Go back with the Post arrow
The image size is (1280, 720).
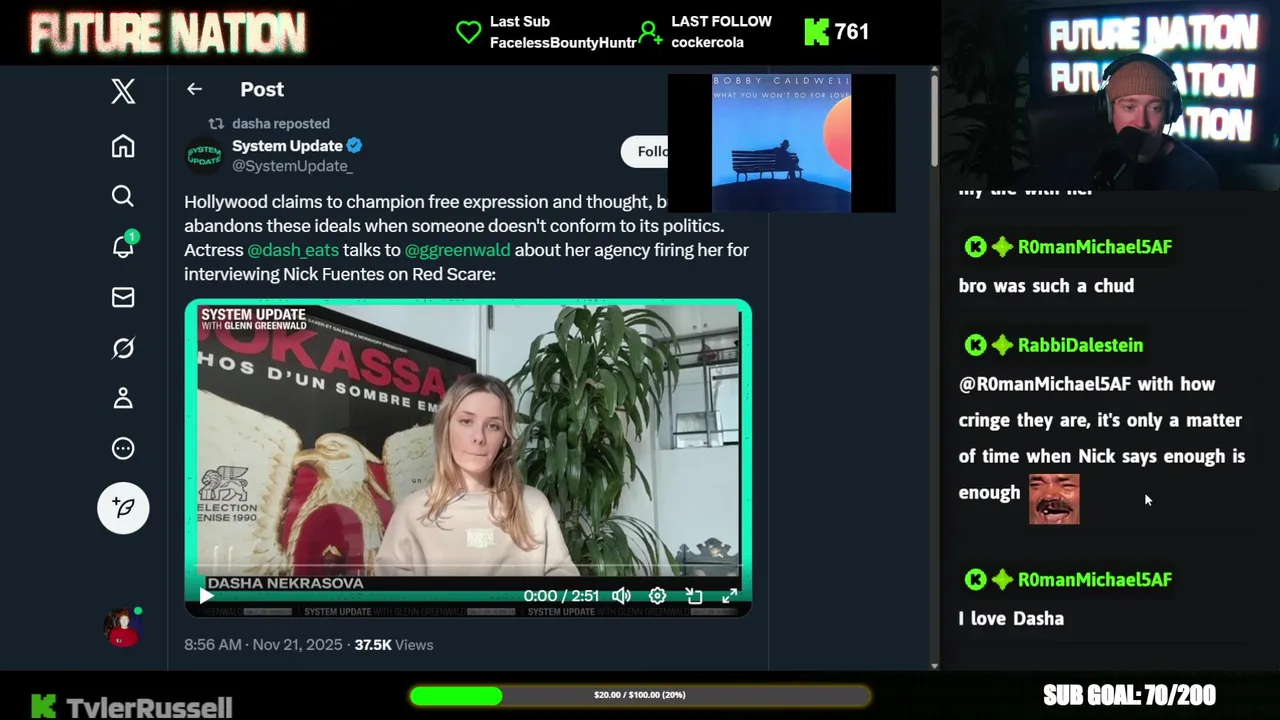click(x=194, y=89)
